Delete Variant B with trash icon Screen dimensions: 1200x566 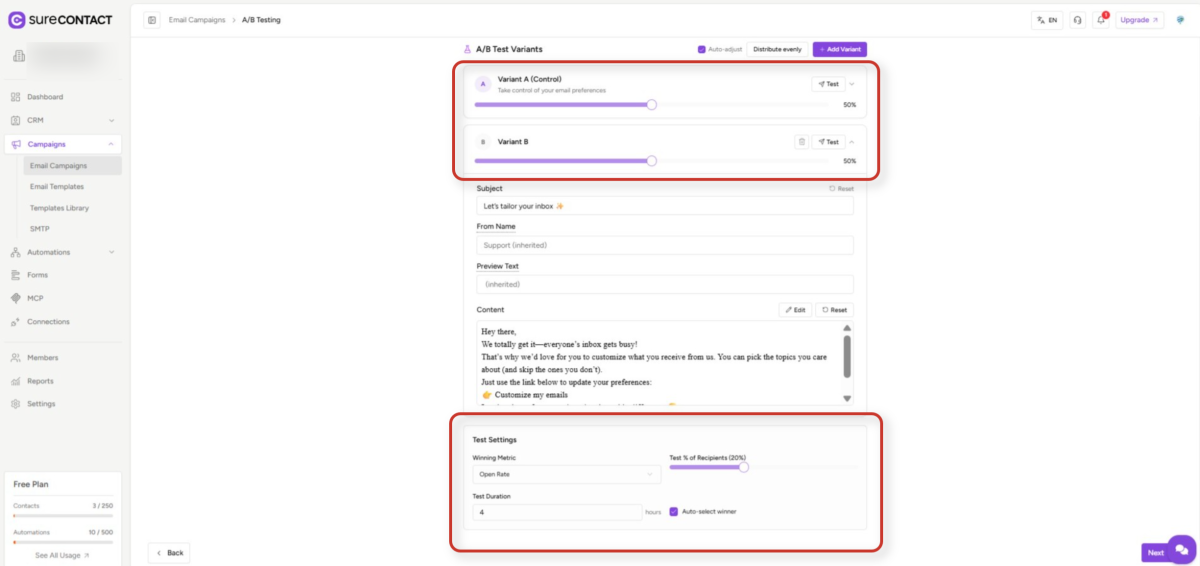click(801, 142)
